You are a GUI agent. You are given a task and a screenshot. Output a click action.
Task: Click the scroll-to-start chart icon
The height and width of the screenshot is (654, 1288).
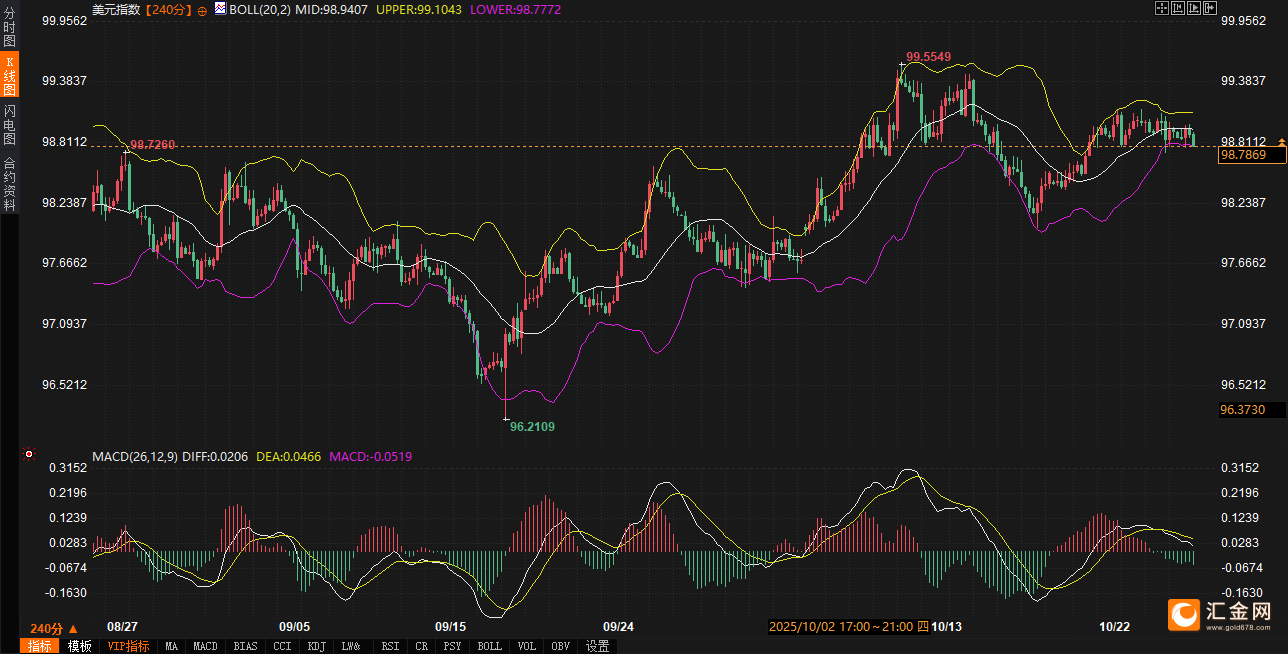1177,8
